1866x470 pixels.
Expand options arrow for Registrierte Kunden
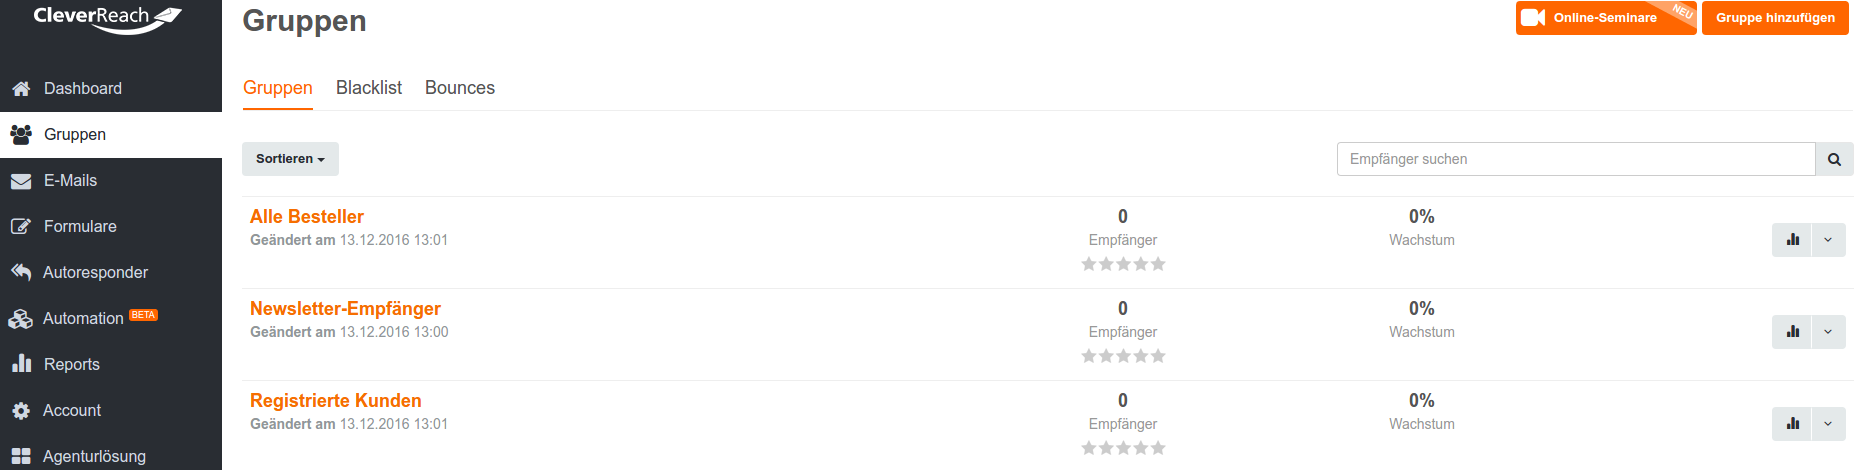pyautogui.click(x=1828, y=424)
